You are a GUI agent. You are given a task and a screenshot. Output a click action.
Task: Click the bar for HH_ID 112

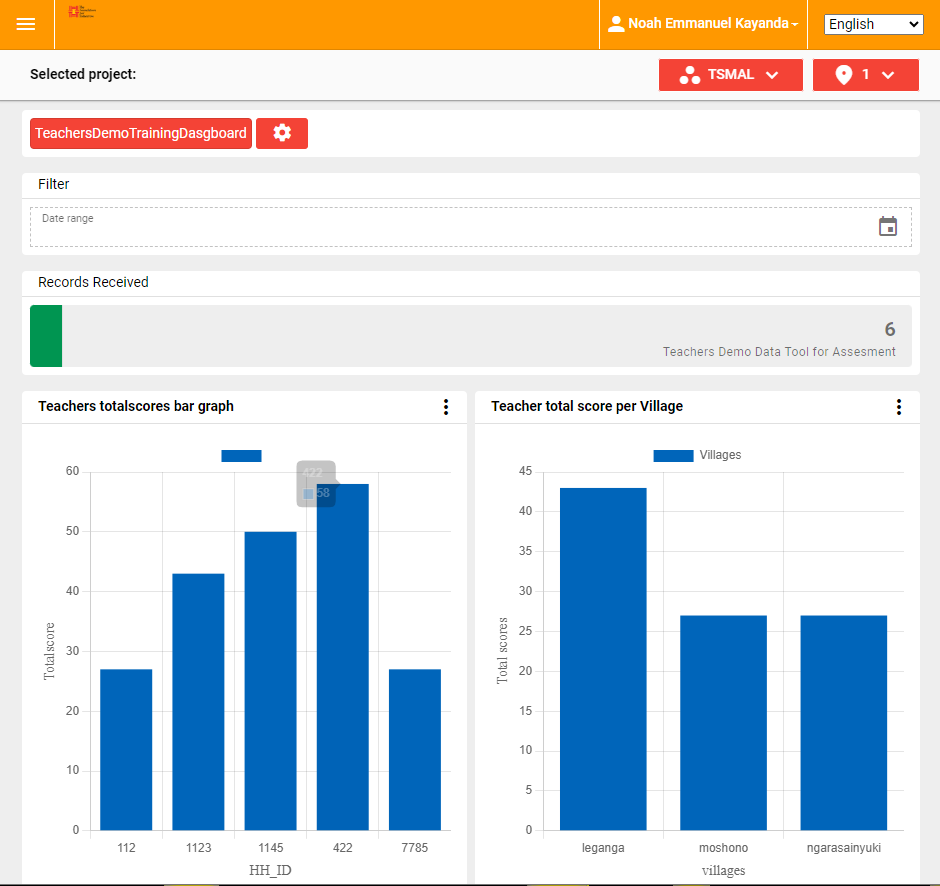[126, 749]
